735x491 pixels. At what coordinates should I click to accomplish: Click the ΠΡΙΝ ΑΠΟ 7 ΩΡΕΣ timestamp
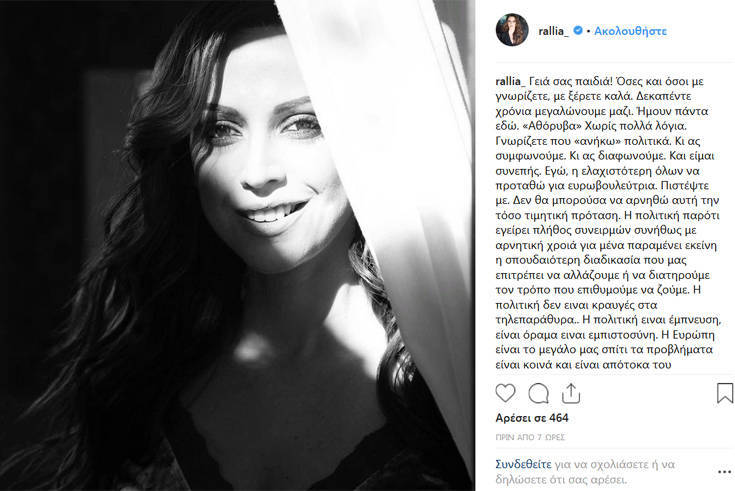point(530,437)
